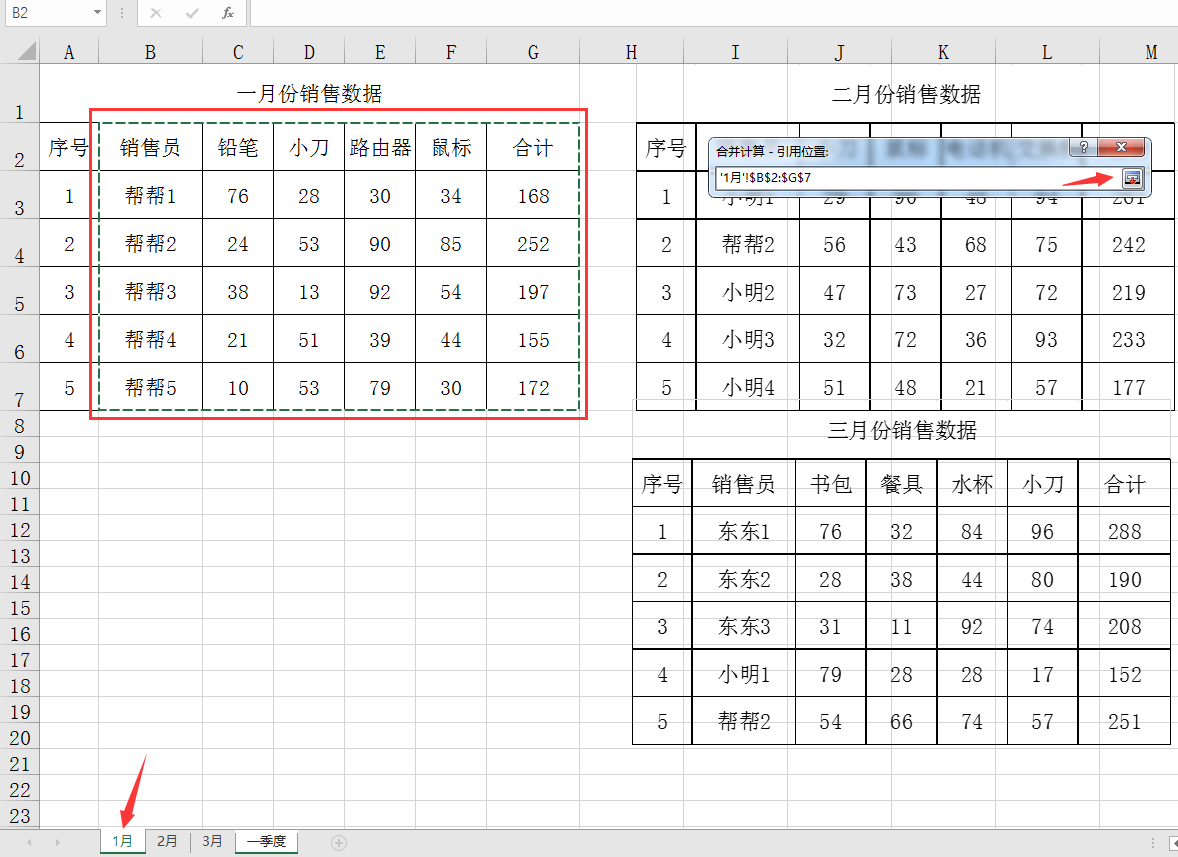The height and width of the screenshot is (857, 1178).
Task: Click the title 三月份销售数据
Action: [902, 430]
